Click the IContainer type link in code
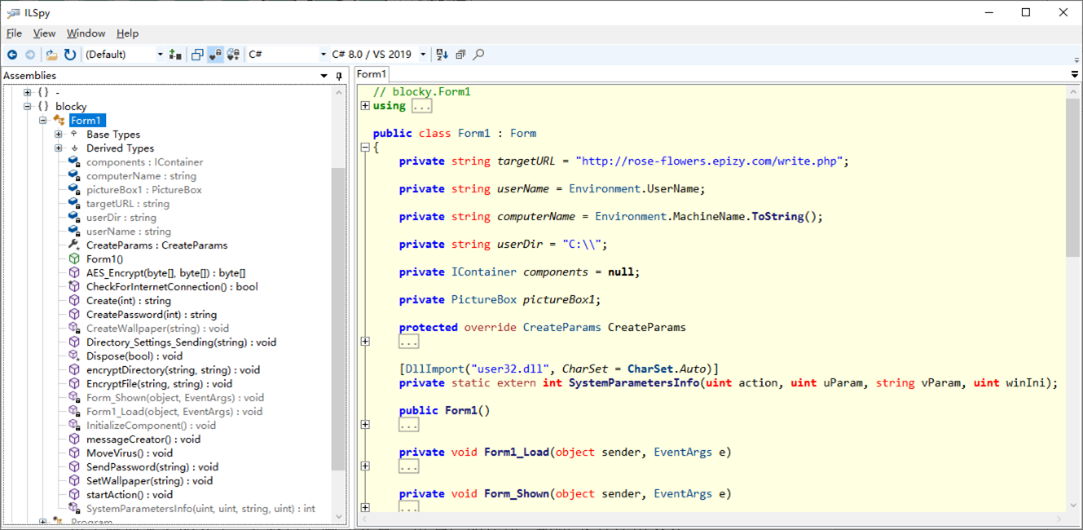Image resolution: width=1083 pixels, height=530 pixels. pyautogui.click(x=483, y=272)
